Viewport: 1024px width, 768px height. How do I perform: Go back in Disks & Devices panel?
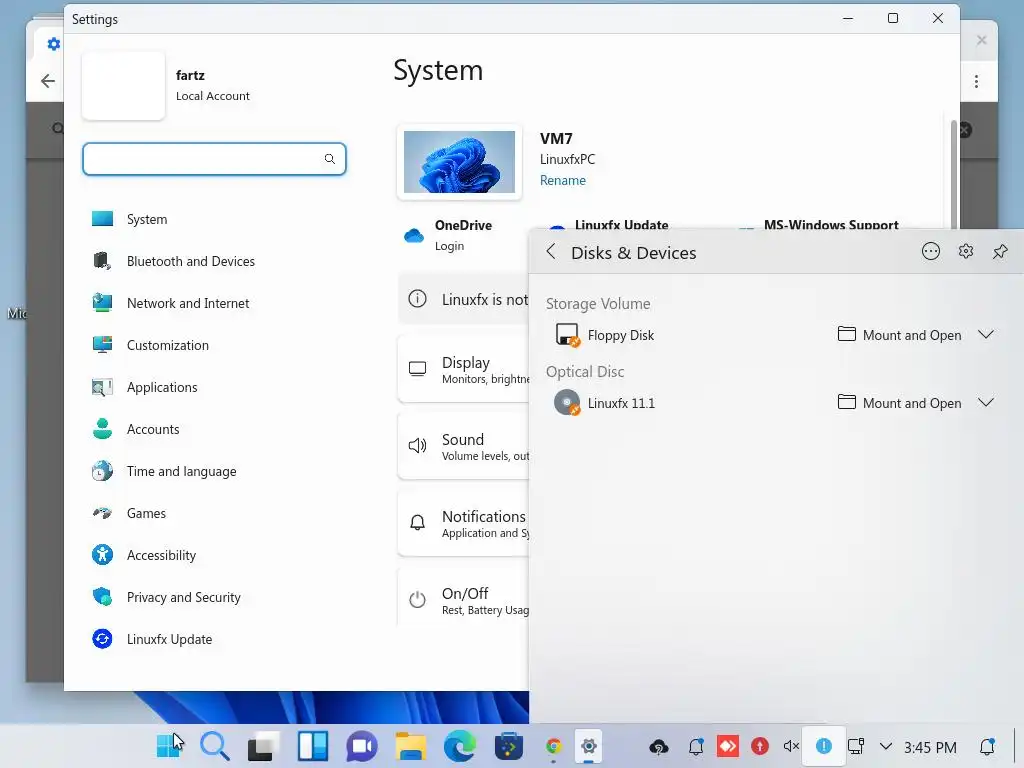point(551,252)
